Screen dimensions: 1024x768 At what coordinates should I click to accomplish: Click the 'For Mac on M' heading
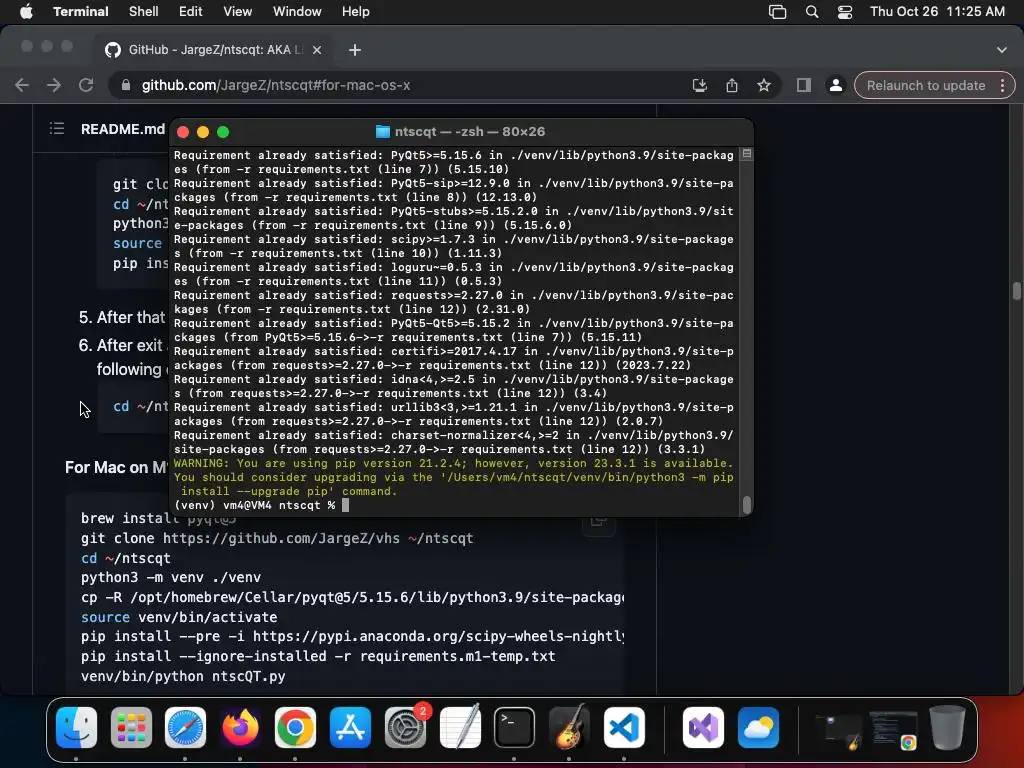point(116,468)
